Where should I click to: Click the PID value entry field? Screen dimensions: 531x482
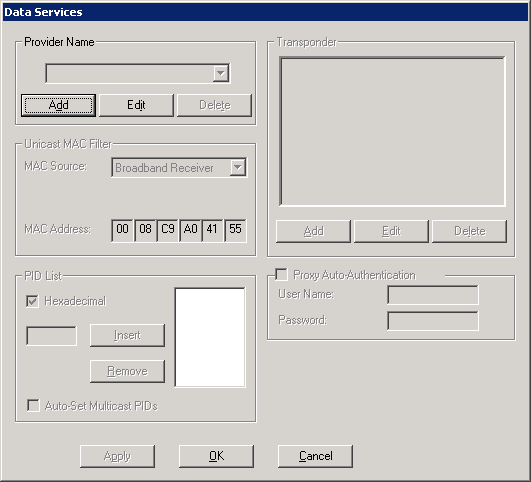coord(51,336)
